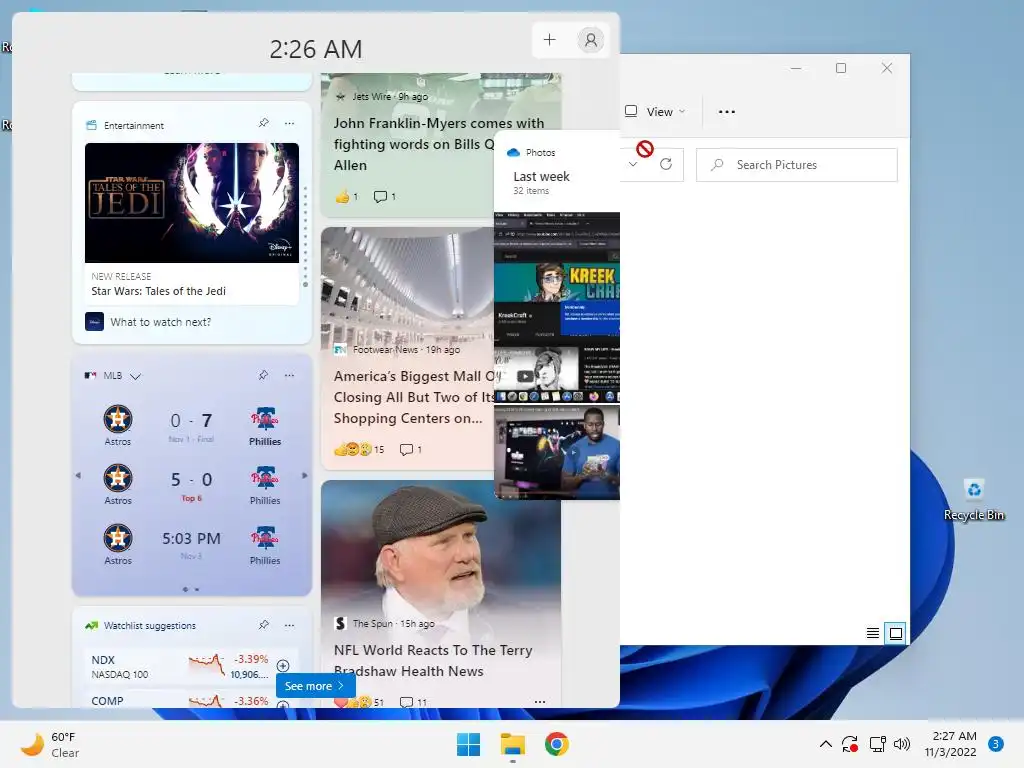
Task: Open Watchlist suggestions more options
Action: click(289, 625)
